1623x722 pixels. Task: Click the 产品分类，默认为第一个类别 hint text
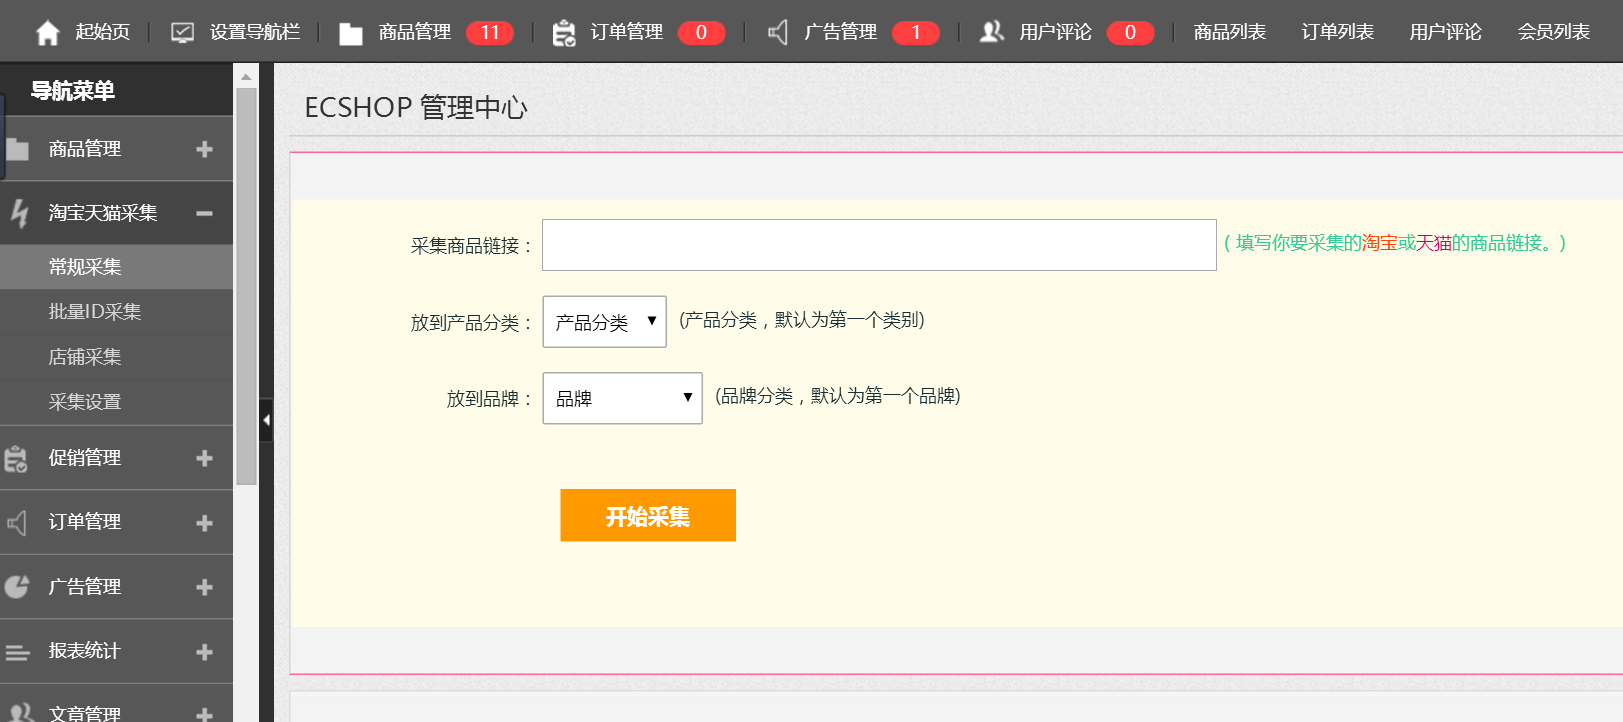802,320
